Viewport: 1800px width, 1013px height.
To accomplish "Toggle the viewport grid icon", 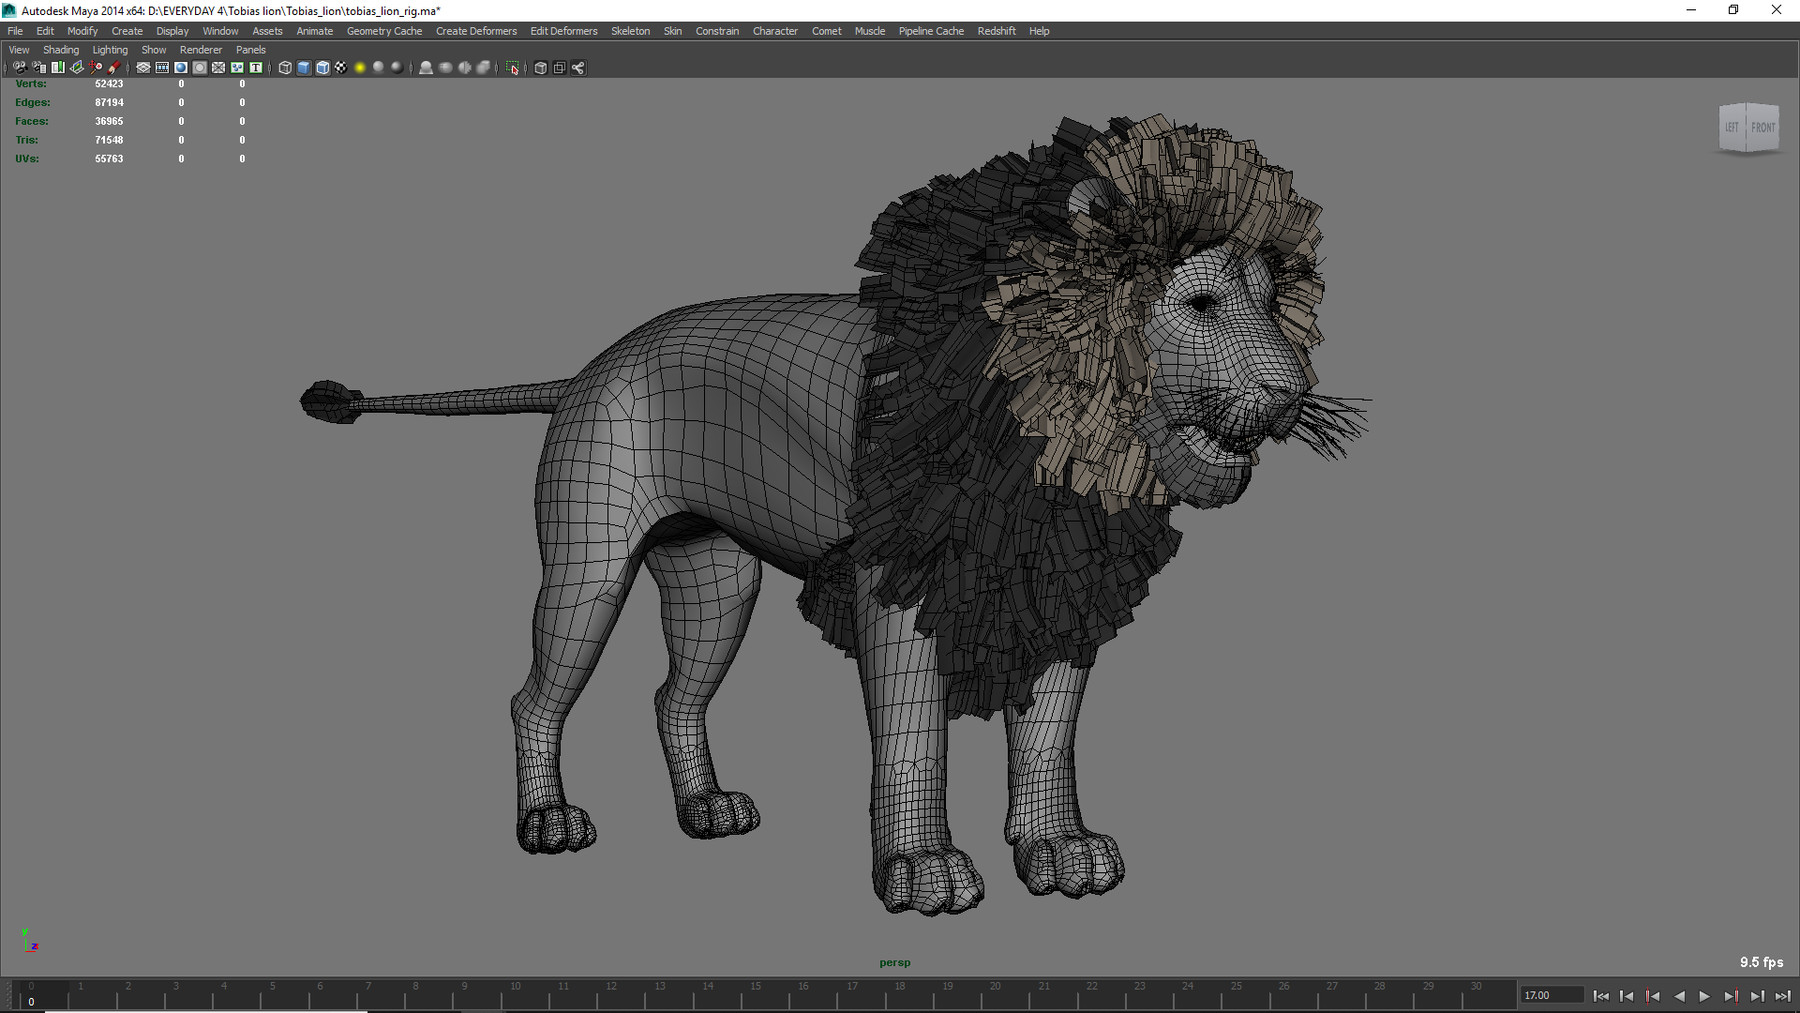I will pos(143,68).
